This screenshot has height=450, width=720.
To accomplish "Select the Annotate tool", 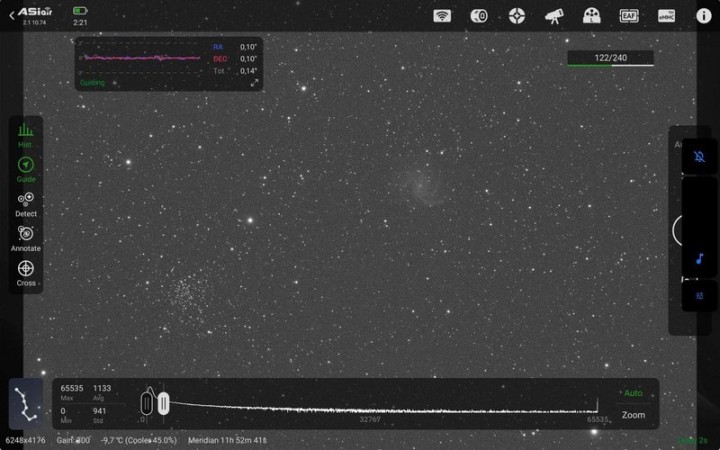I will point(26,237).
